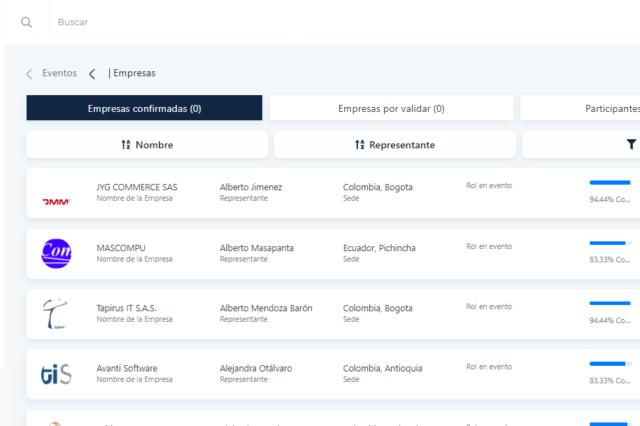This screenshot has width=640, height=426.
Task: Click the Empresas breadcrumb label
Action: click(x=134, y=73)
